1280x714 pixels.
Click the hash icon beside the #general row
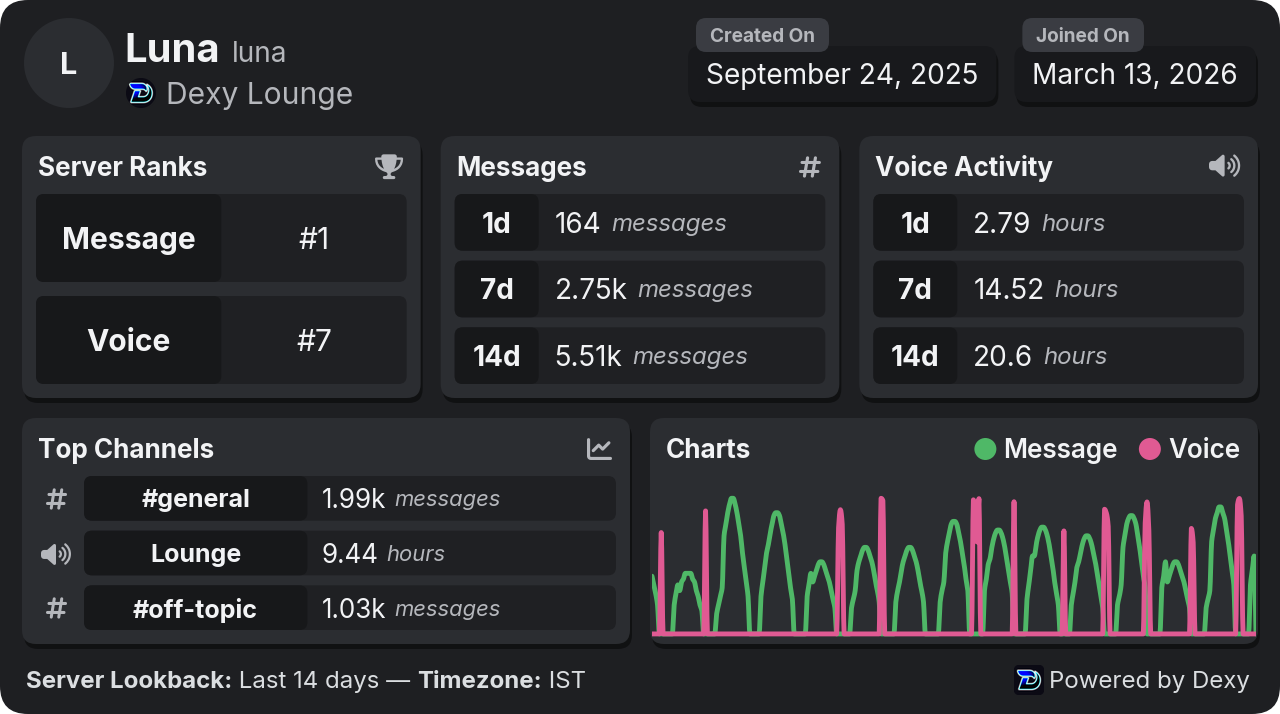[56, 499]
